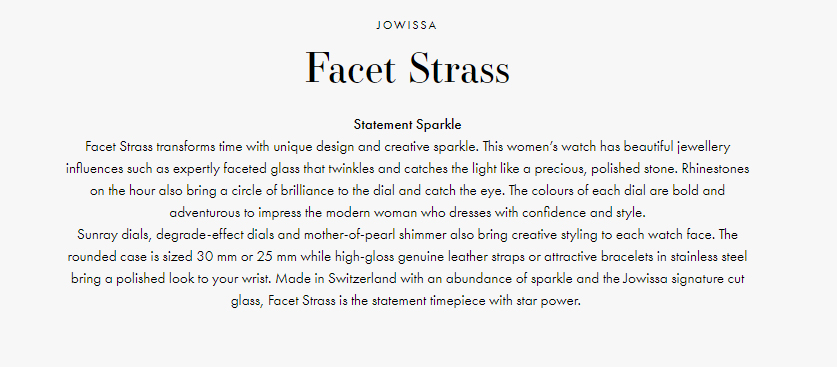Viewport: 837px width, 367px height.
Task: Click the Statement Sparkle subheading
Action: 407,125
